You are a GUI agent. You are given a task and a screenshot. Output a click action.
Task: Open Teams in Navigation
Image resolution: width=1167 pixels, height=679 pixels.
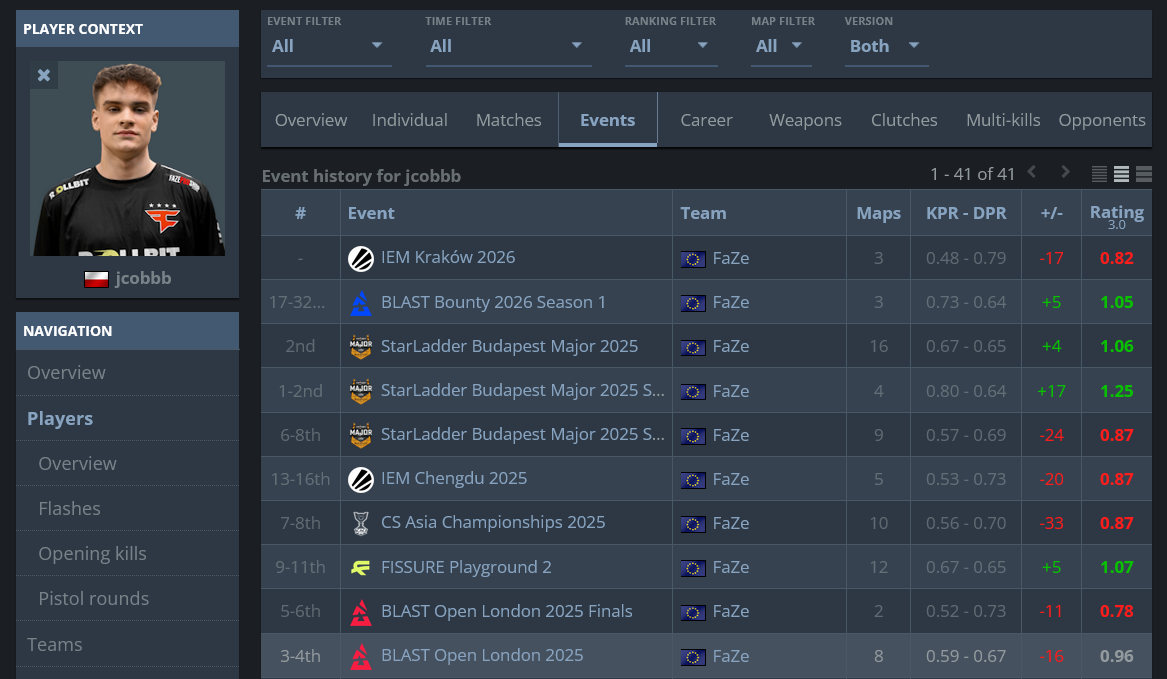tap(127, 644)
